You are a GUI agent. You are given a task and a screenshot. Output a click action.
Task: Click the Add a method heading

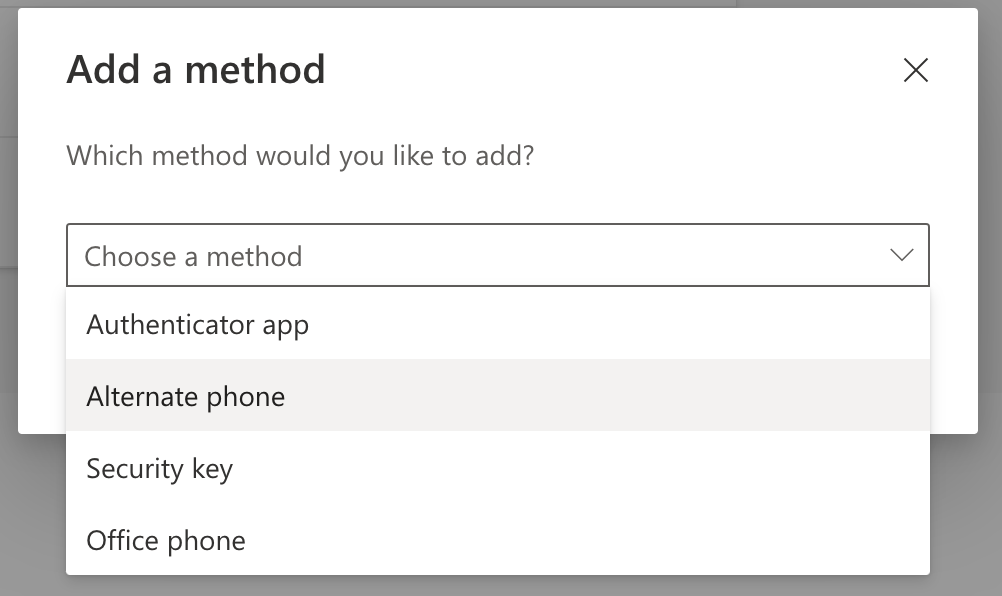[196, 70]
